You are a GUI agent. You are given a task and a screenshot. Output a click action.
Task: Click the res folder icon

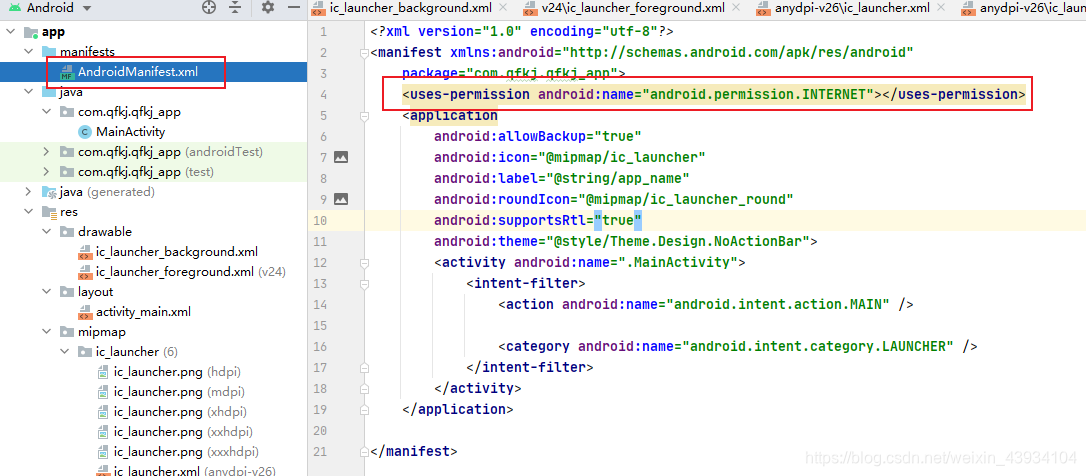pyautogui.click(x=48, y=212)
